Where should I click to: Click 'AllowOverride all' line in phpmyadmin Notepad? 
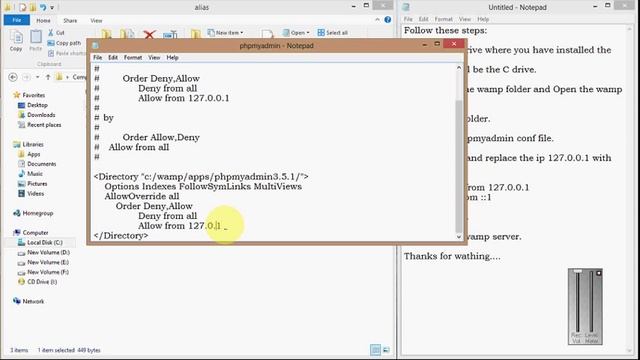[142, 196]
